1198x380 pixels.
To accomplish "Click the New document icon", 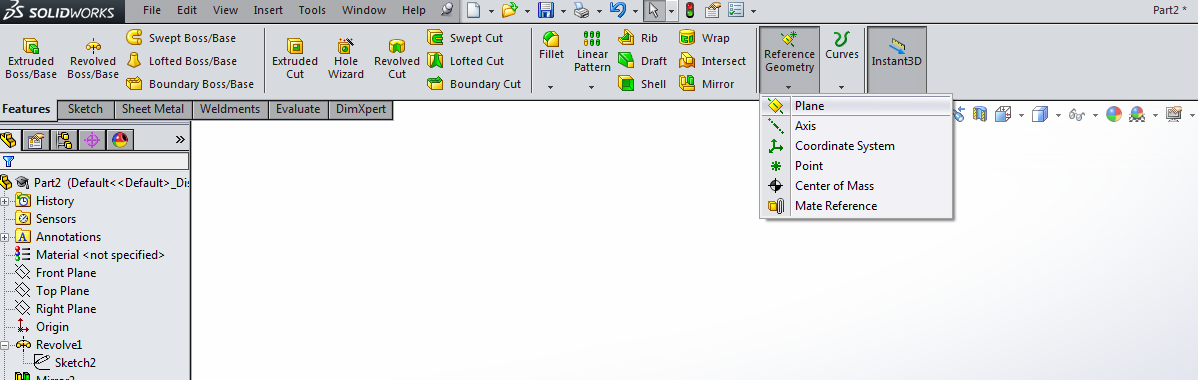I will pyautogui.click(x=474, y=11).
